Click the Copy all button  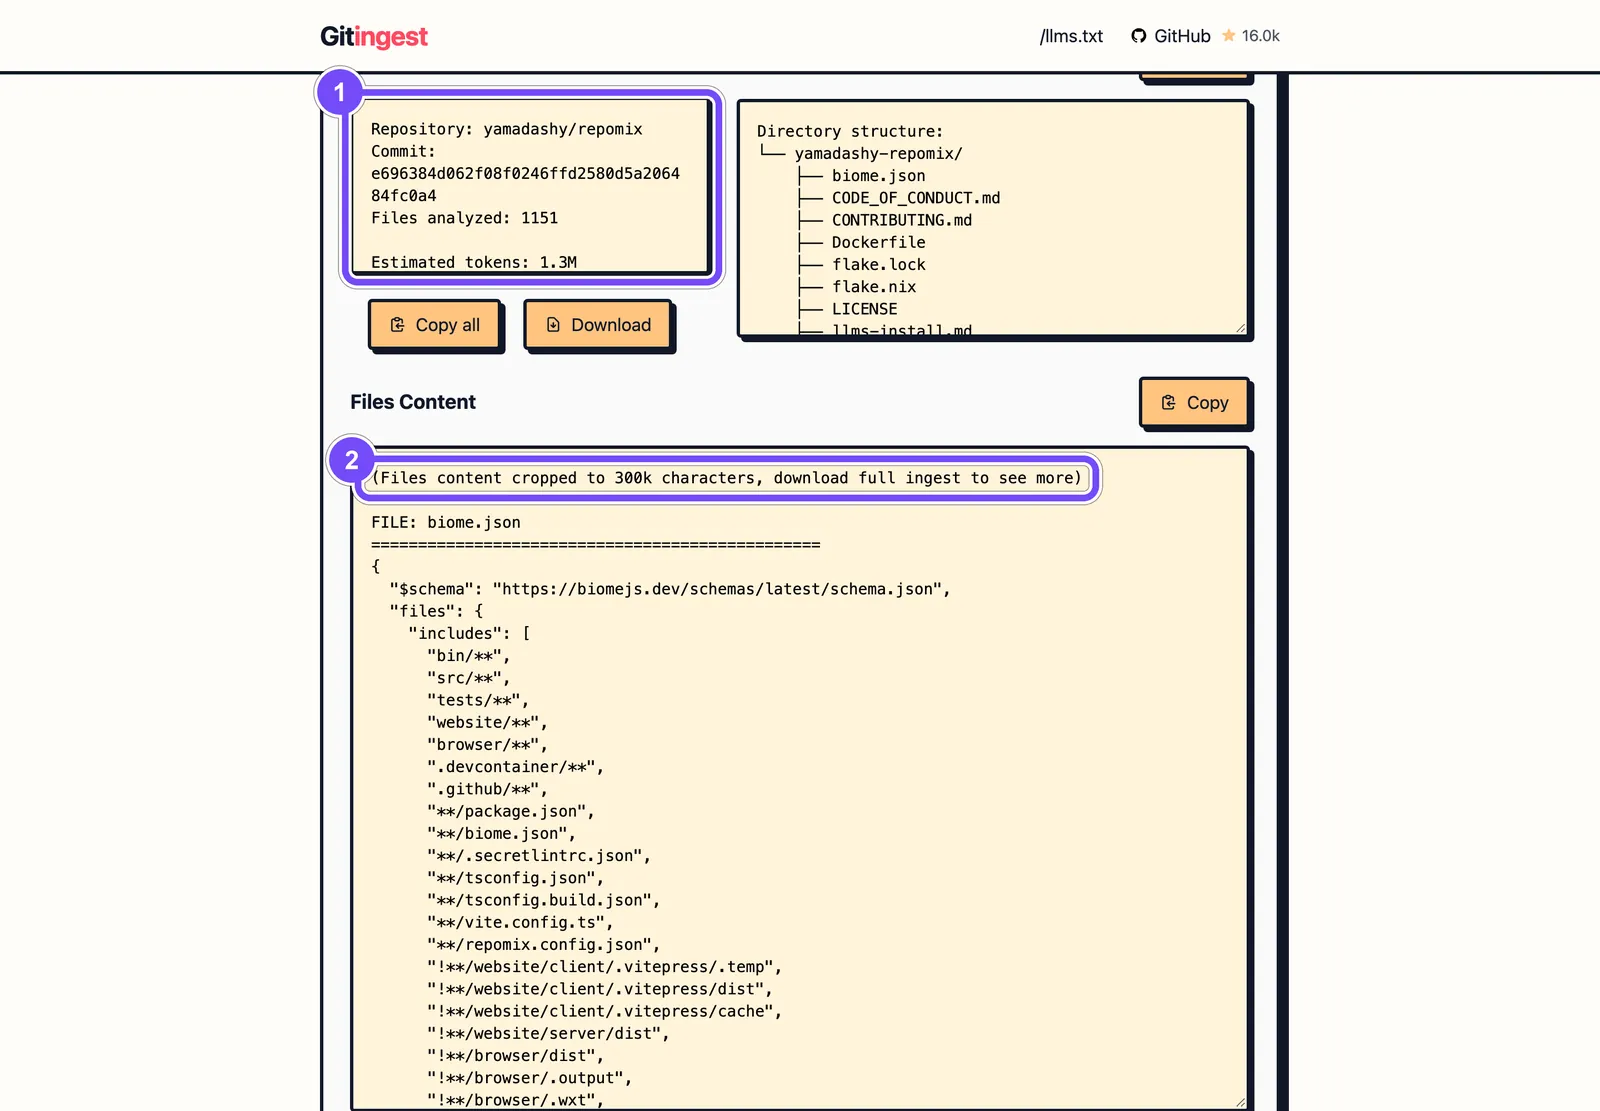tap(434, 325)
